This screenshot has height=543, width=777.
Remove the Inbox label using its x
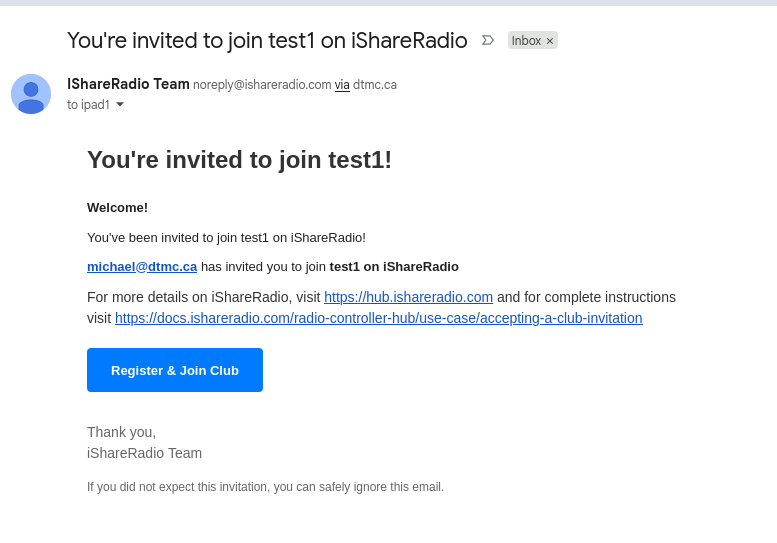[550, 41]
